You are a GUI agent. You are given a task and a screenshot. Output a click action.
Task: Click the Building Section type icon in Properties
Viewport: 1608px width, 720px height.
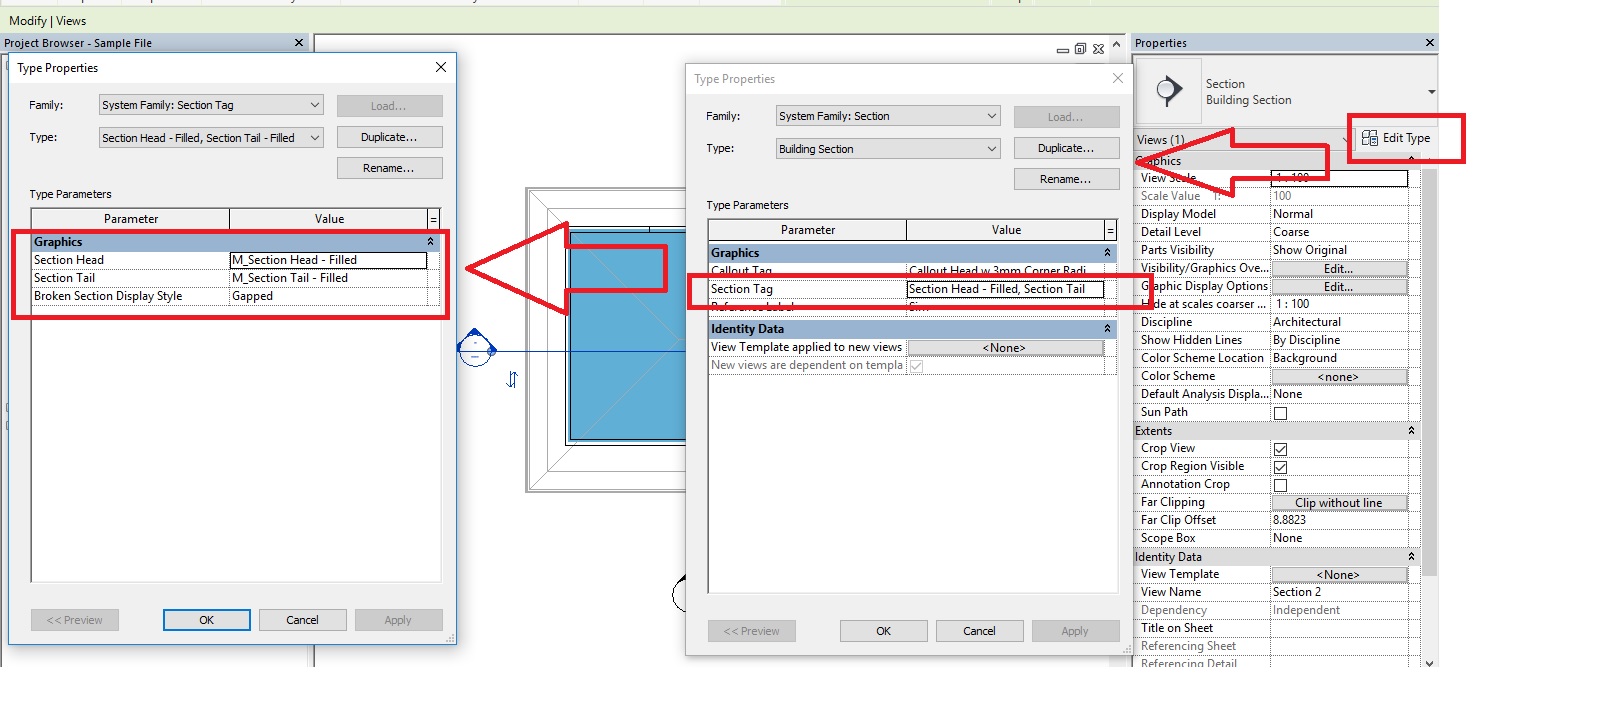click(x=1168, y=91)
